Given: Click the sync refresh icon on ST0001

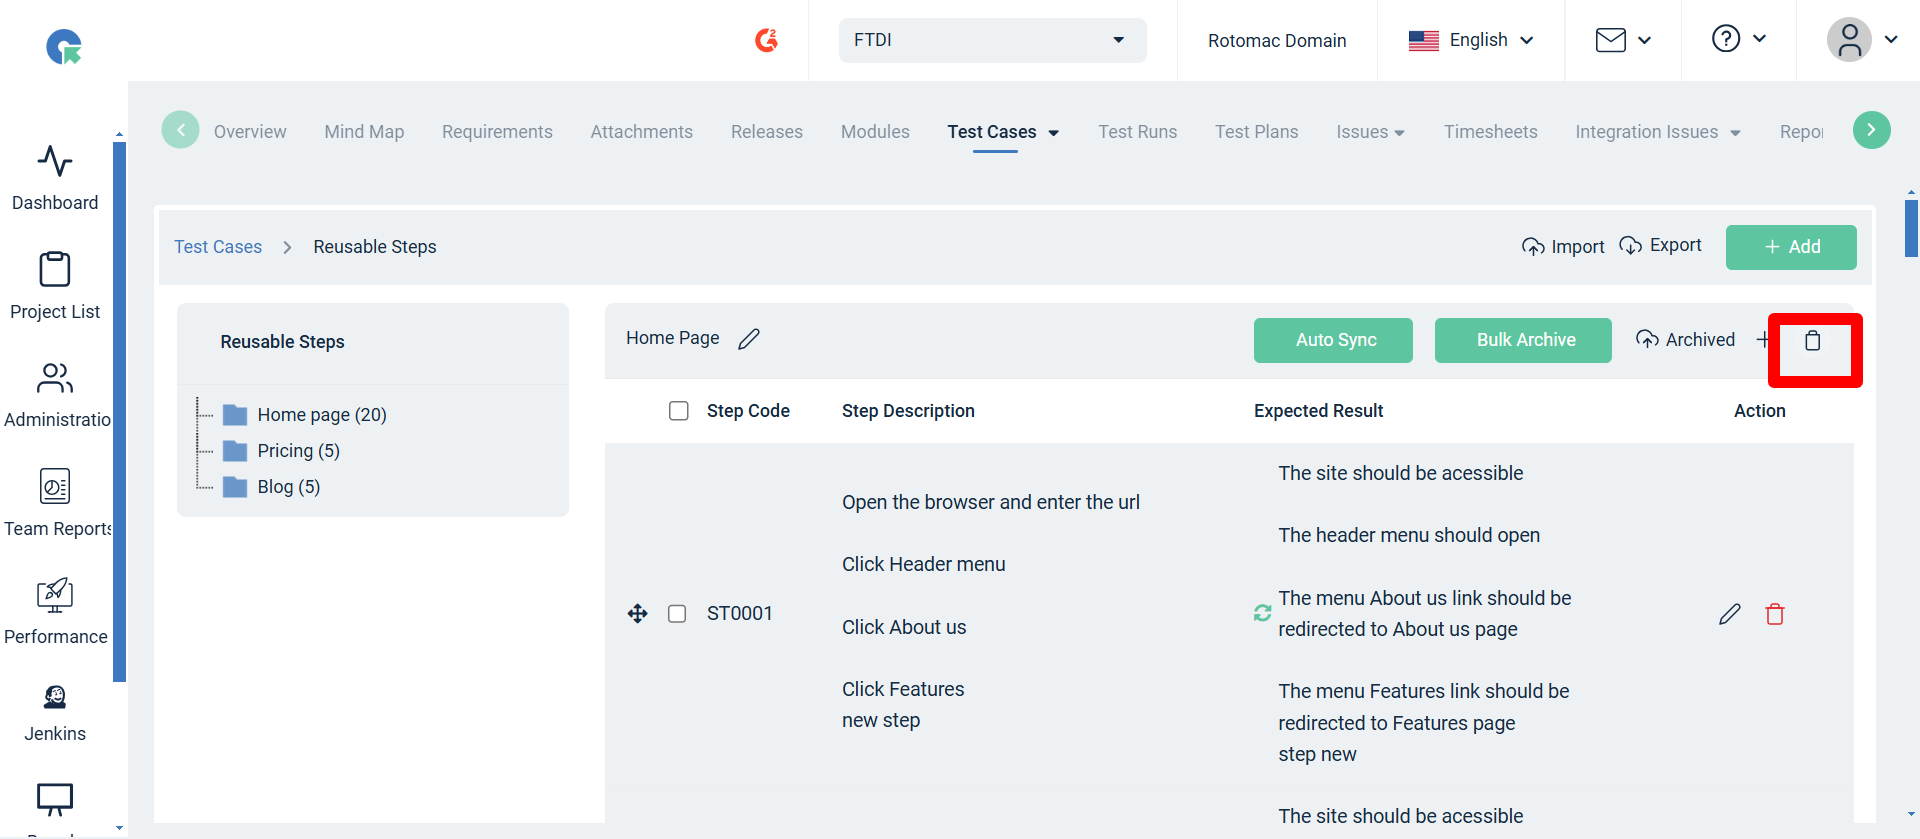Looking at the screenshot, I should coord(1263,613).
